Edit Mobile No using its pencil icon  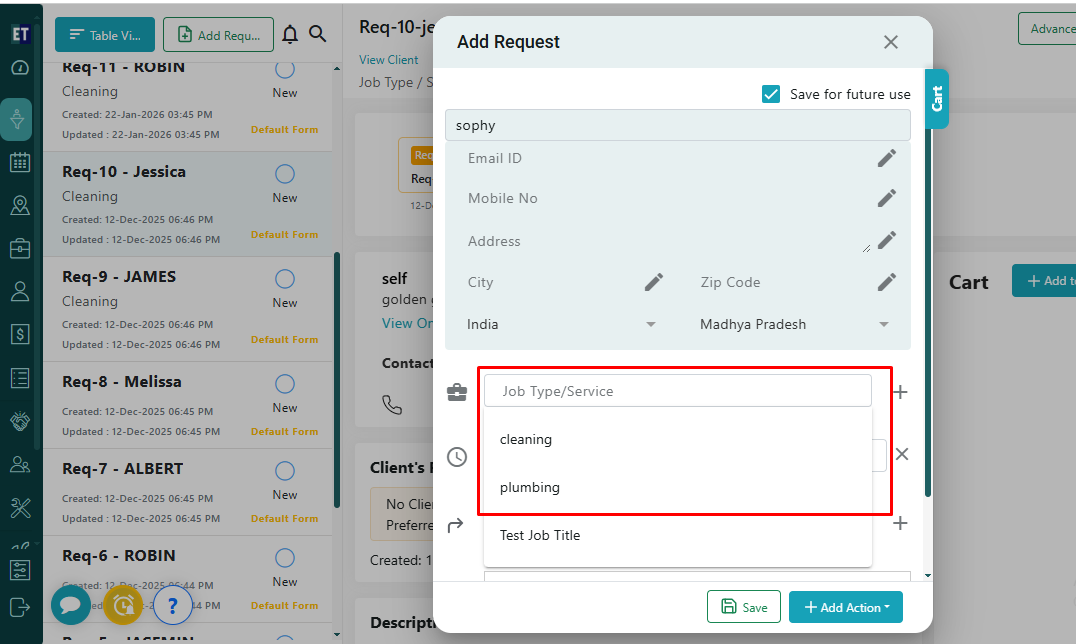(886, 198)
